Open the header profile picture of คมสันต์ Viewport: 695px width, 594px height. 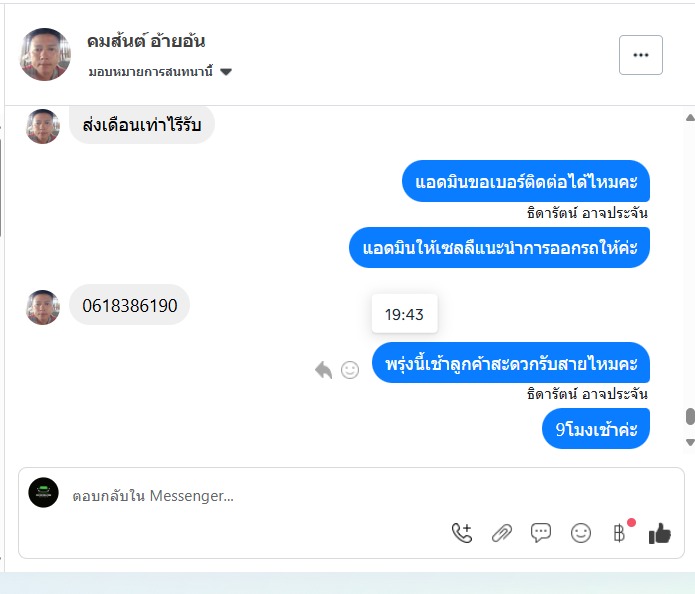point(45,54)
